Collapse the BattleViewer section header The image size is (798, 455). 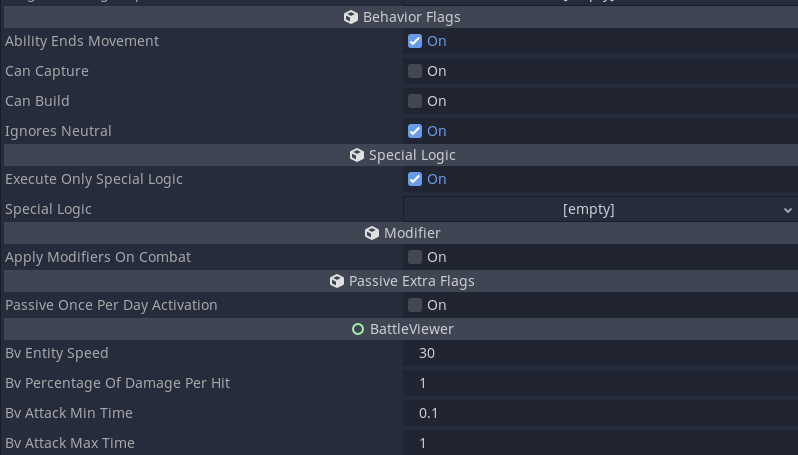pyautogui.click(x=412, y=329)
